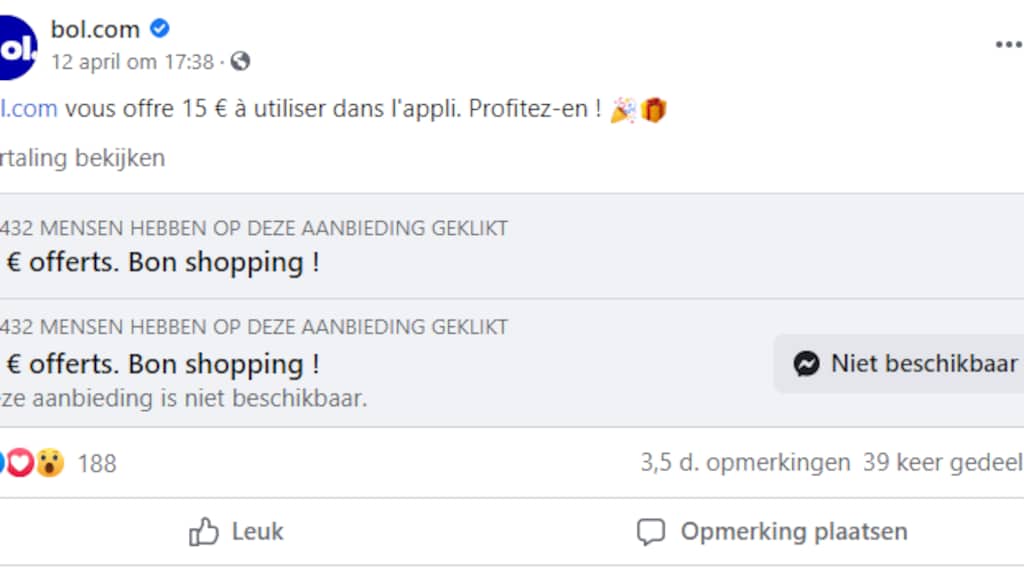Click the bol.com profile logo
The image size is (1024, 576).
pyautogui.click(x=14, y=46)
